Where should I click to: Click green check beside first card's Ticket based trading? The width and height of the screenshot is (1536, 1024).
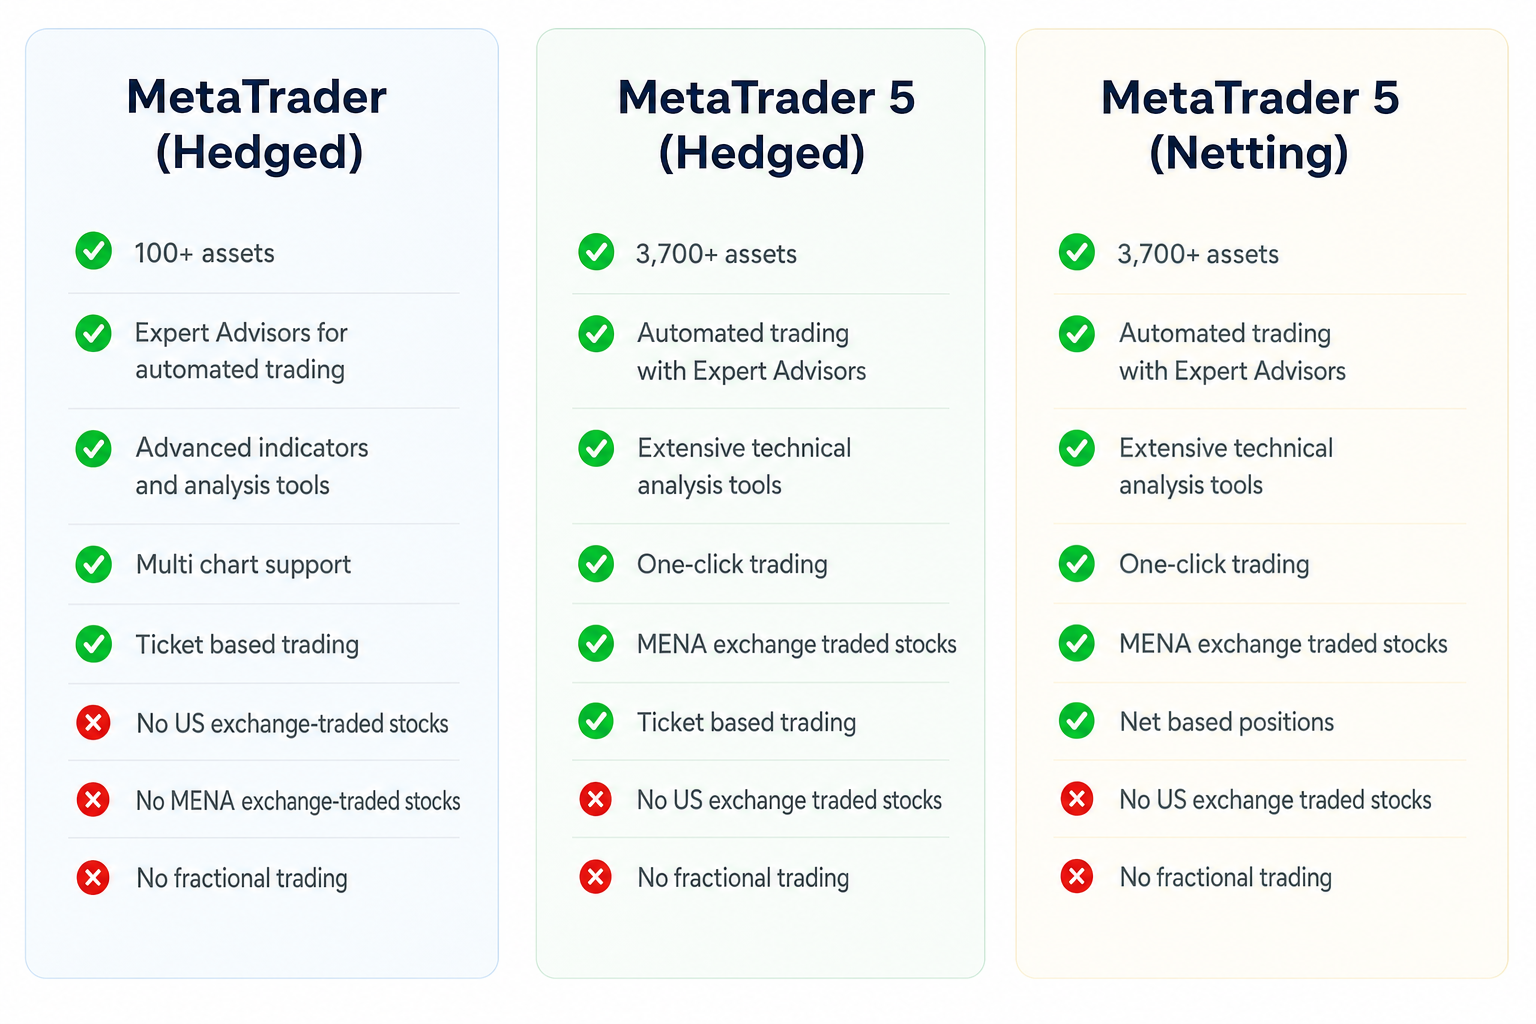point(94,644)
